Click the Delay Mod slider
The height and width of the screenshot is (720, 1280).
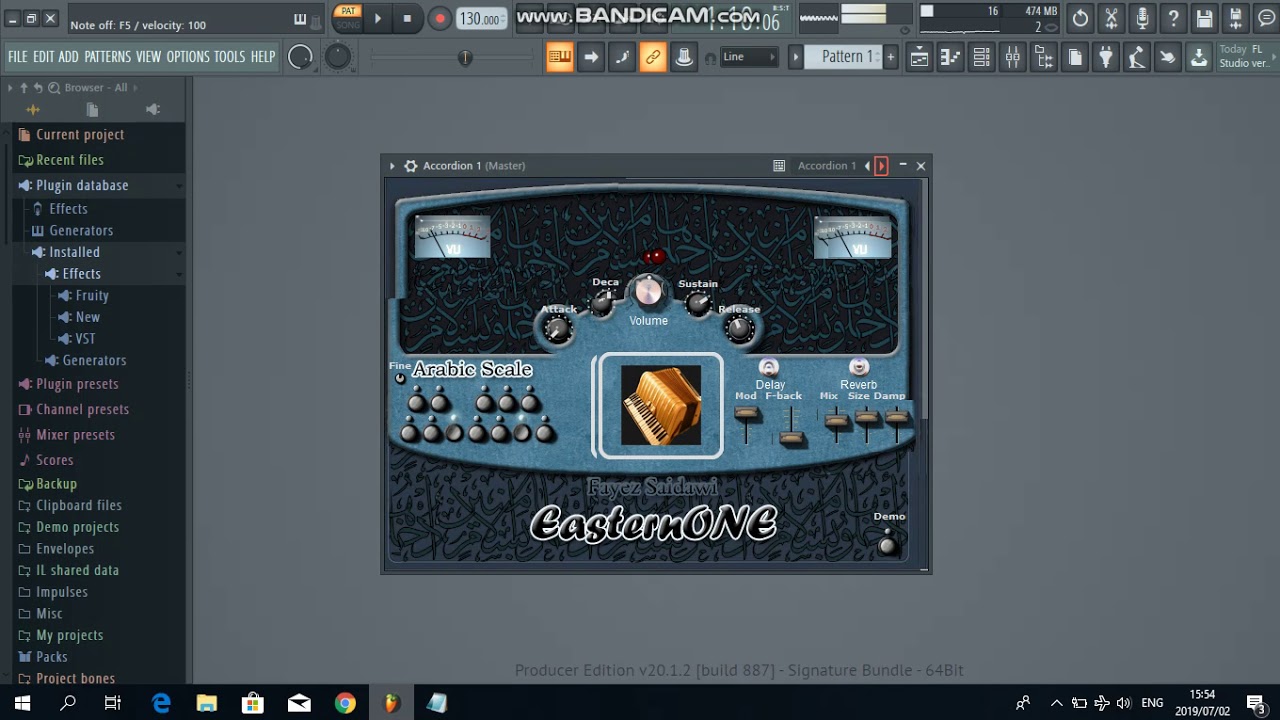[747, 414]
